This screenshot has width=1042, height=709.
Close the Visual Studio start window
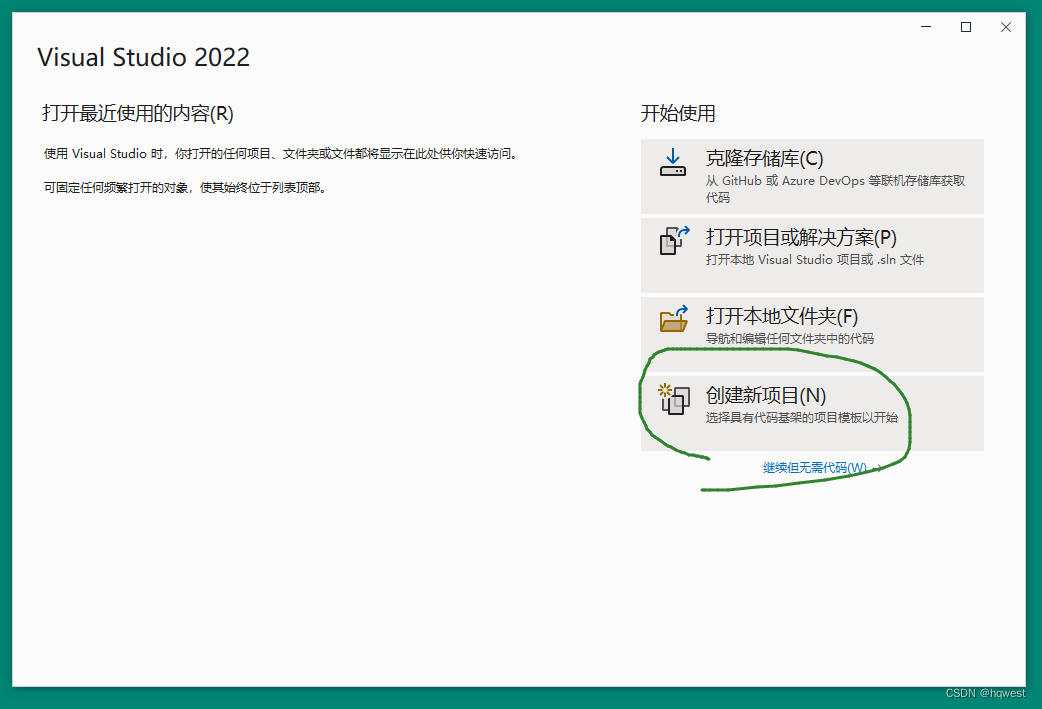[x=1005, y=27]
